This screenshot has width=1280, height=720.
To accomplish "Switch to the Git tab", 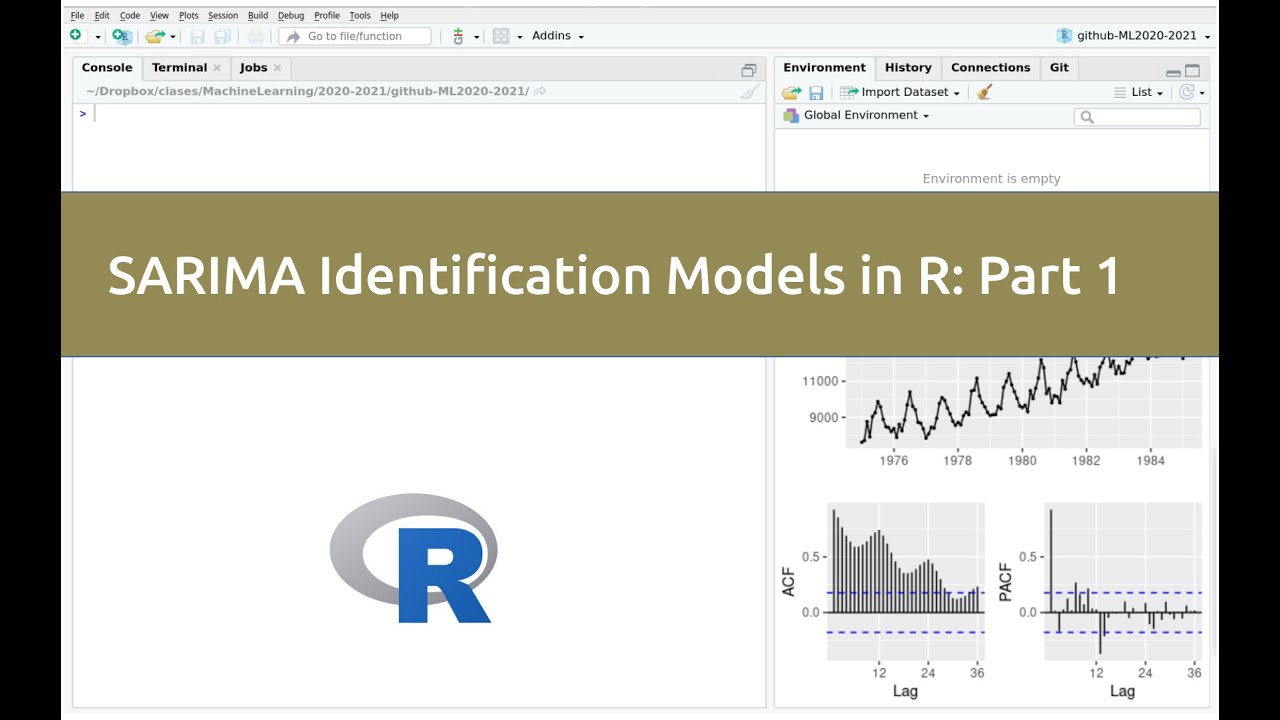I will [x=1059, y=68].
